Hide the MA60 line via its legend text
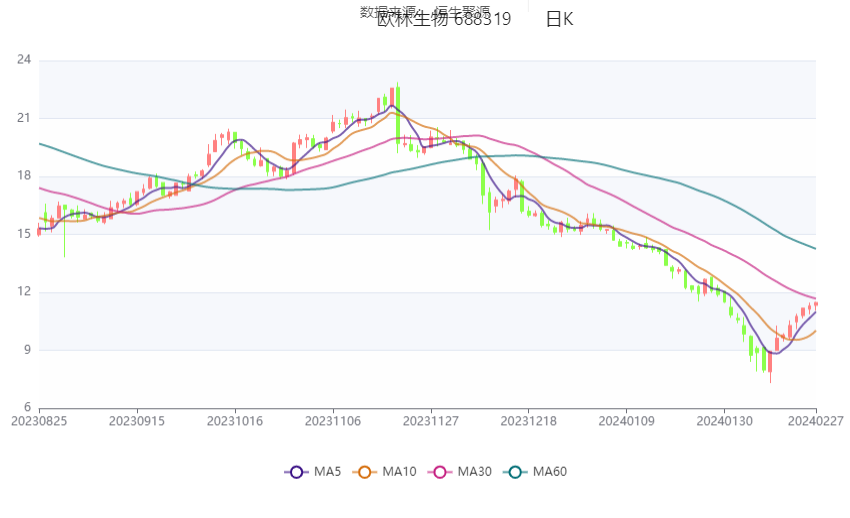The image size is (850, 518). tap(551, 472)
